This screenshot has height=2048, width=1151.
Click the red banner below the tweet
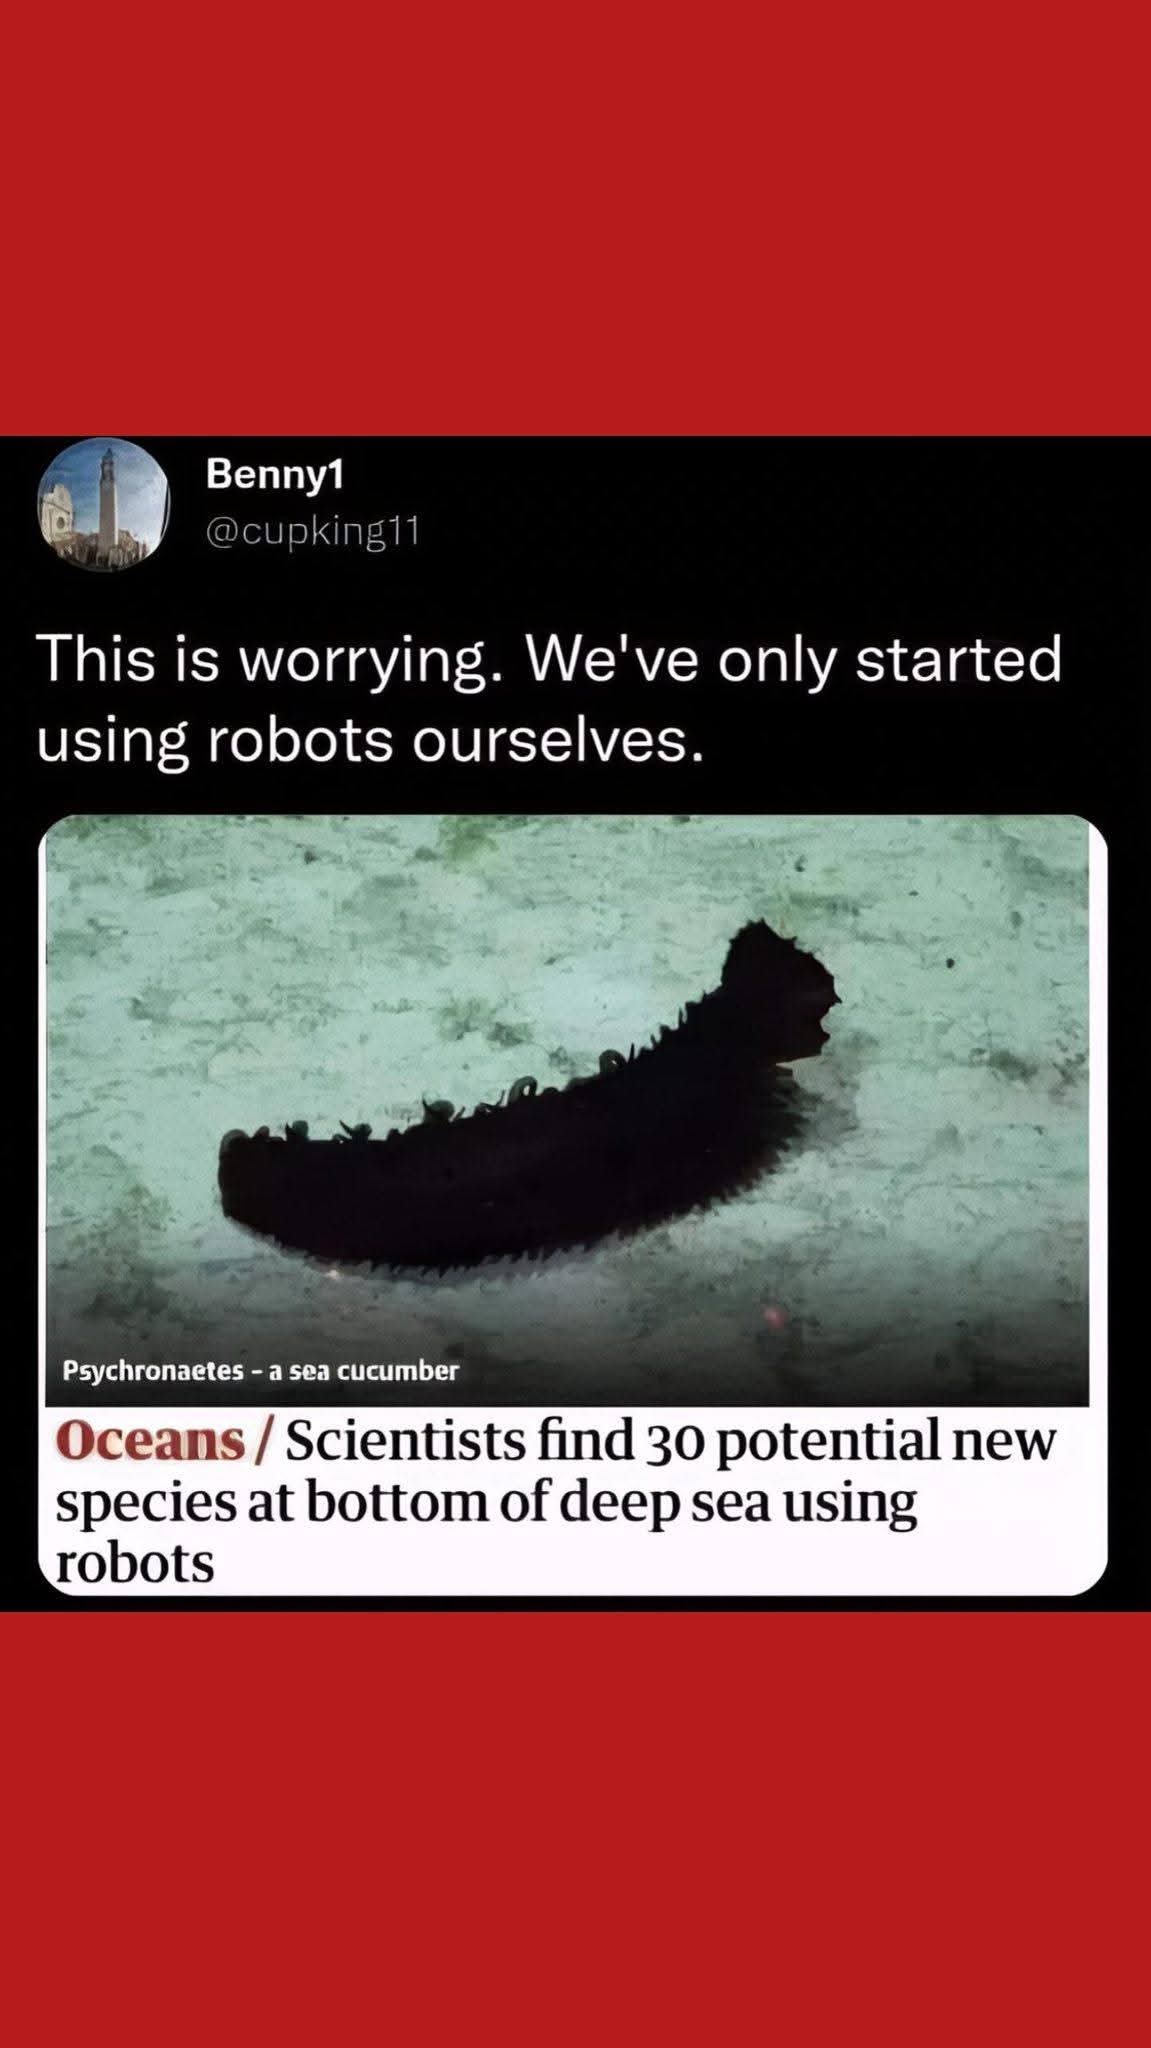[575, 1830]
